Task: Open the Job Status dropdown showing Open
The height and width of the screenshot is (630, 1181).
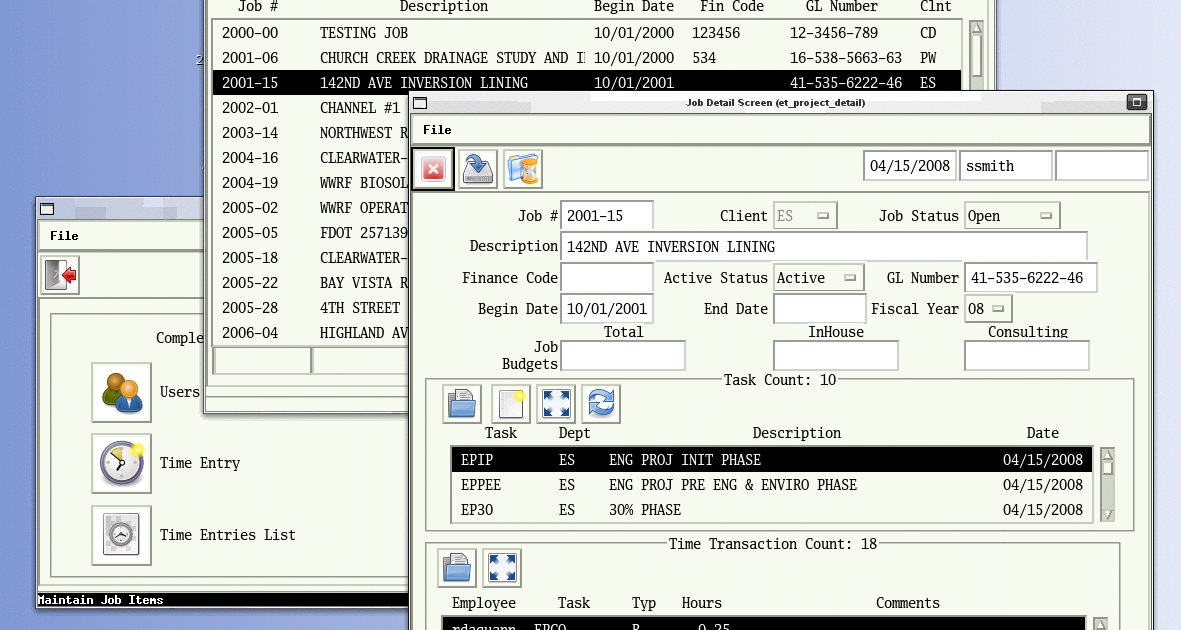Action: click(1046, 214)
